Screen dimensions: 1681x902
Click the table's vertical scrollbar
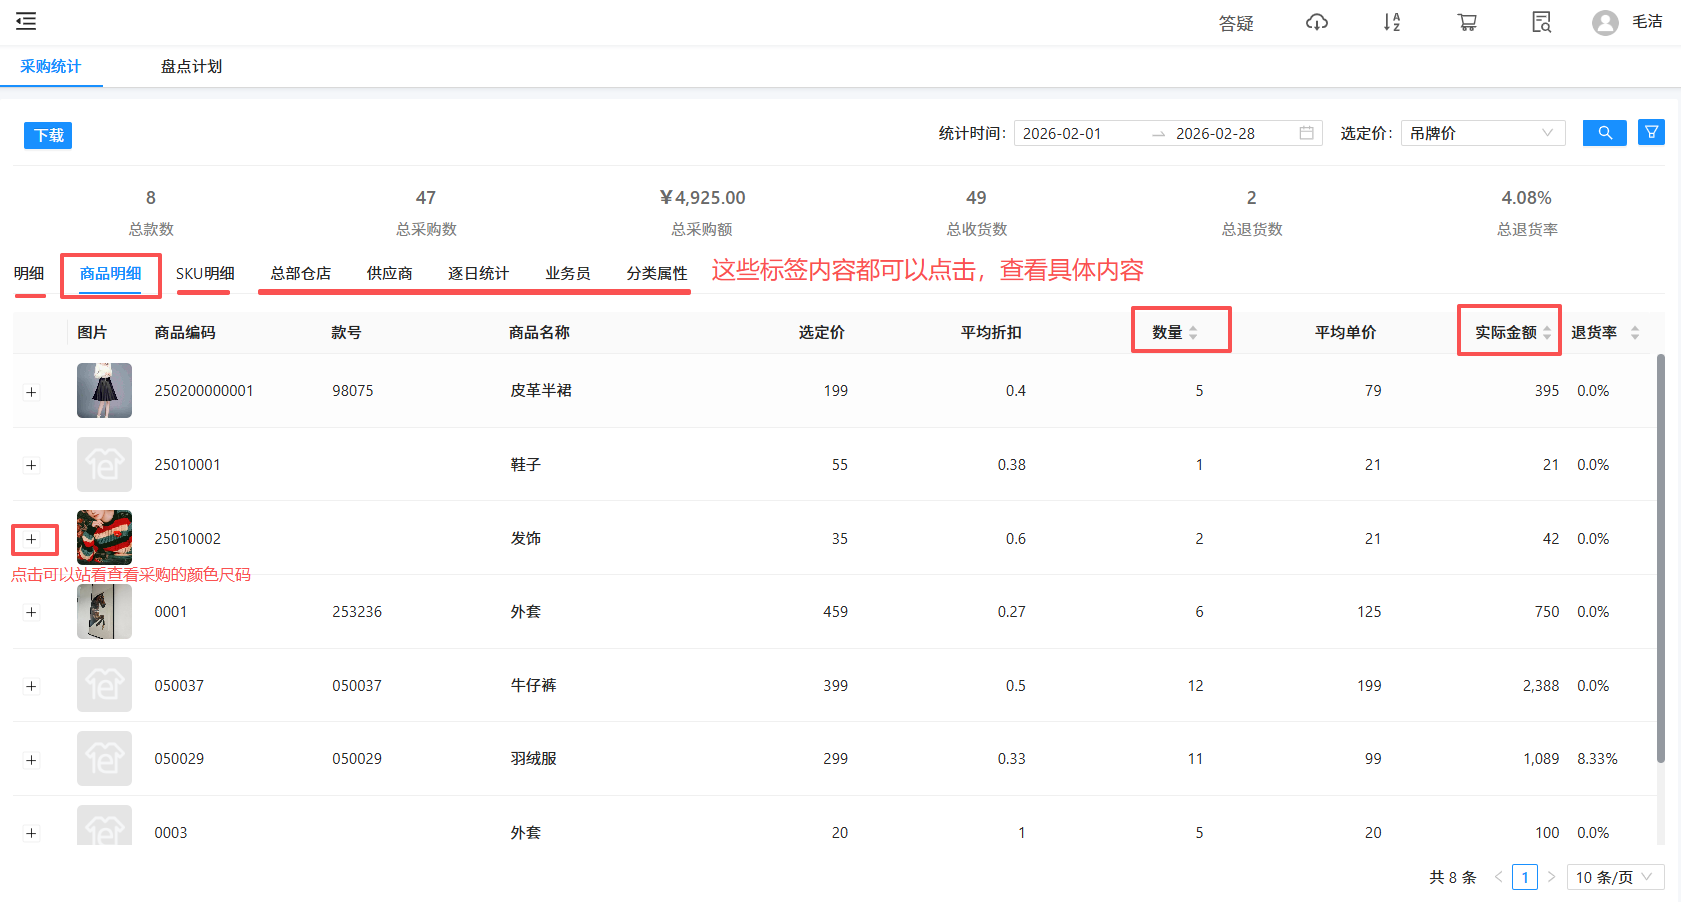pos(1660,560)
